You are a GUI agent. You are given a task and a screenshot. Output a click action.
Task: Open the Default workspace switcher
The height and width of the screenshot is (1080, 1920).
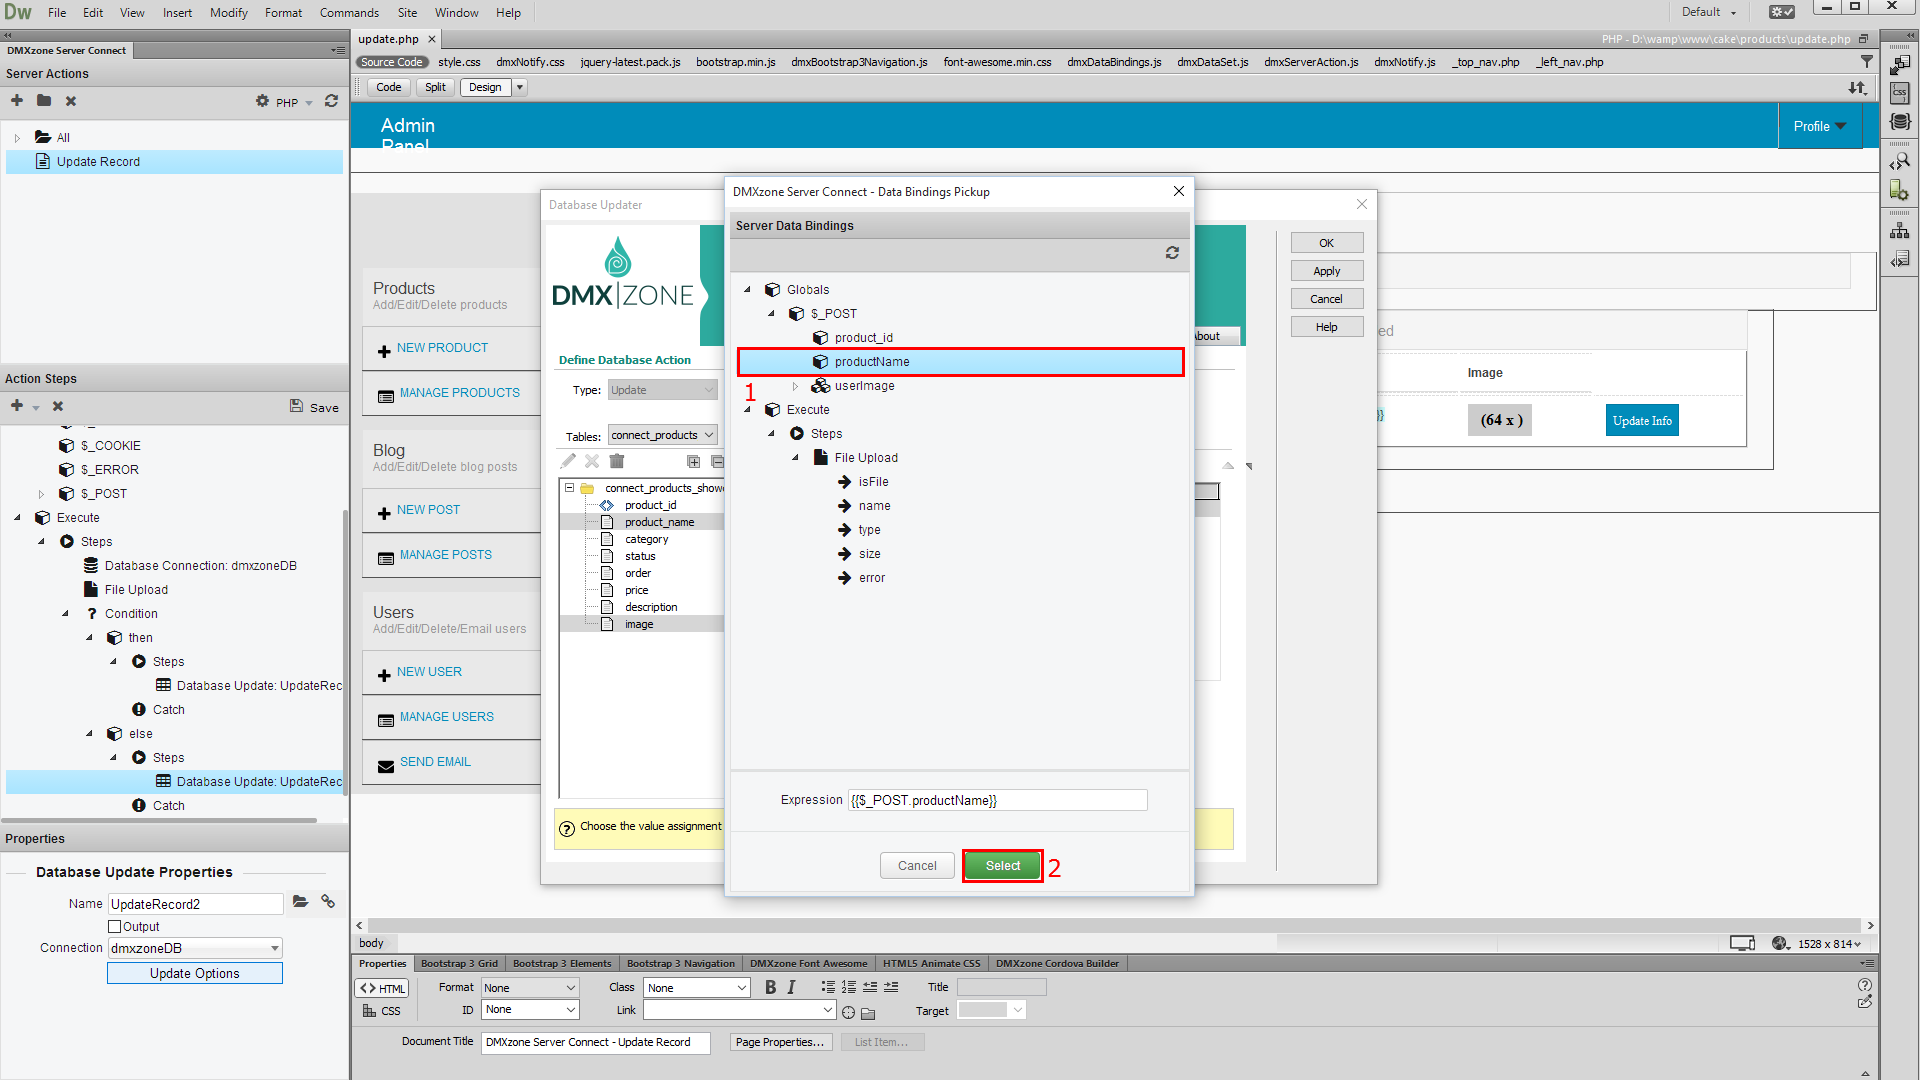tap(1709, 12)
